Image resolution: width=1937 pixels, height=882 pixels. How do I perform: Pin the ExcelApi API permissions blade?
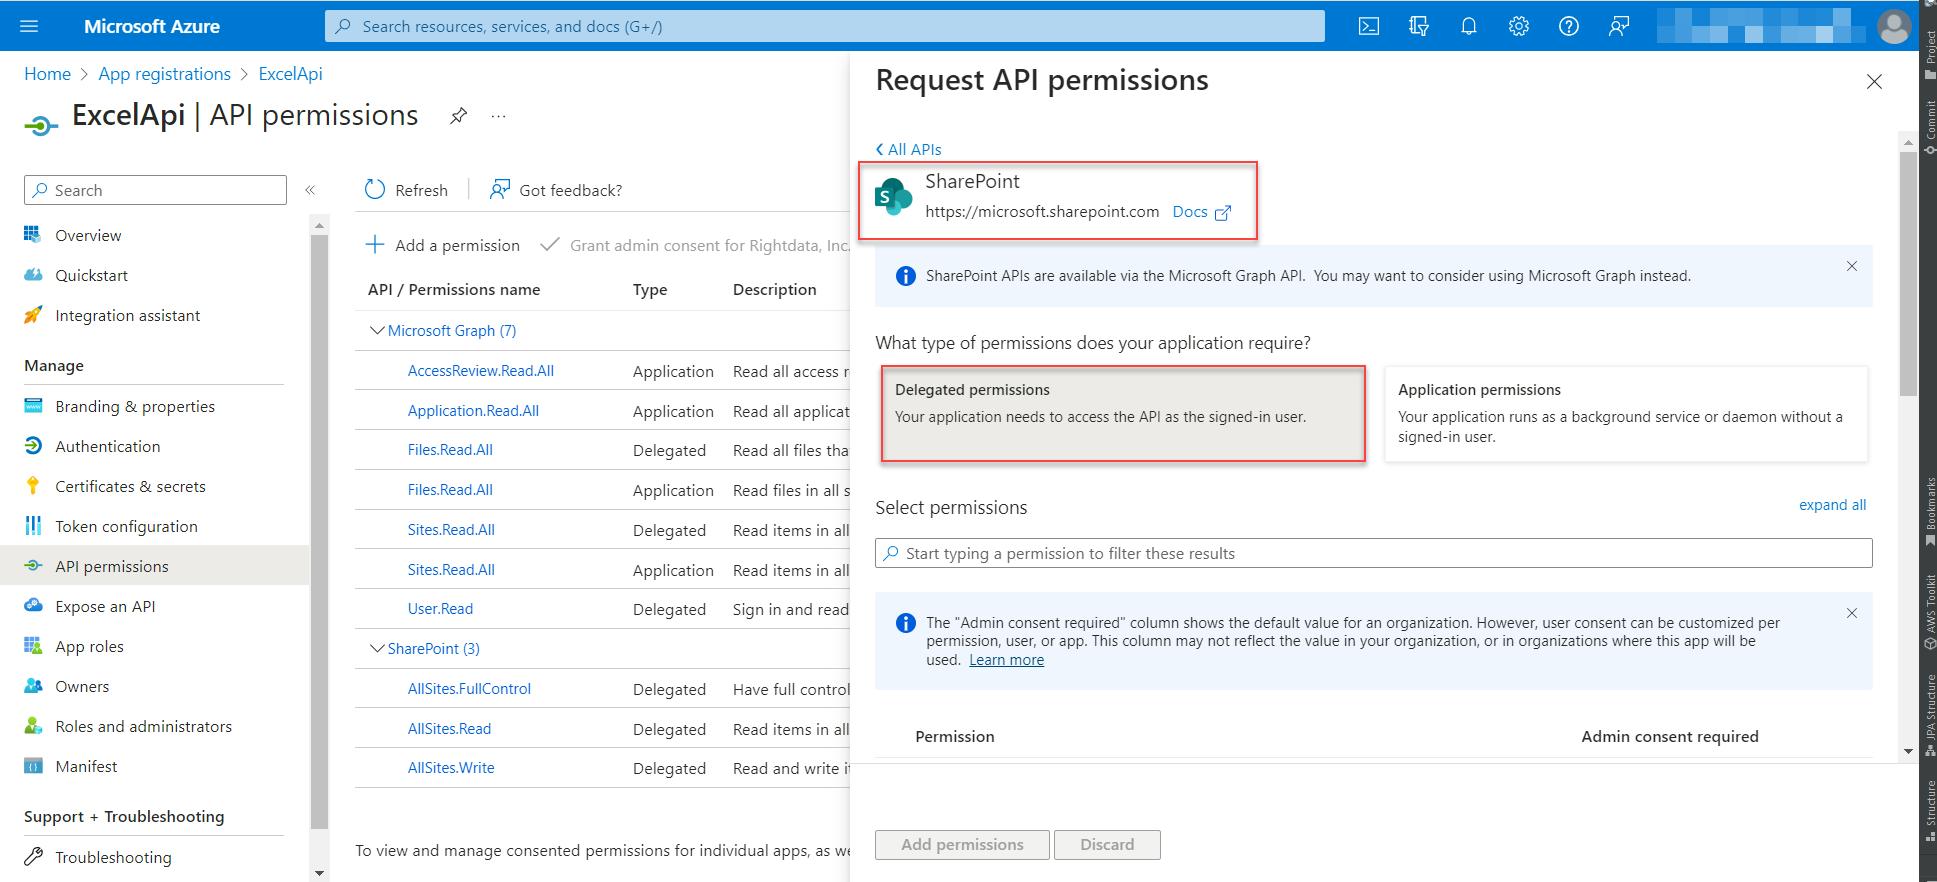458,116
